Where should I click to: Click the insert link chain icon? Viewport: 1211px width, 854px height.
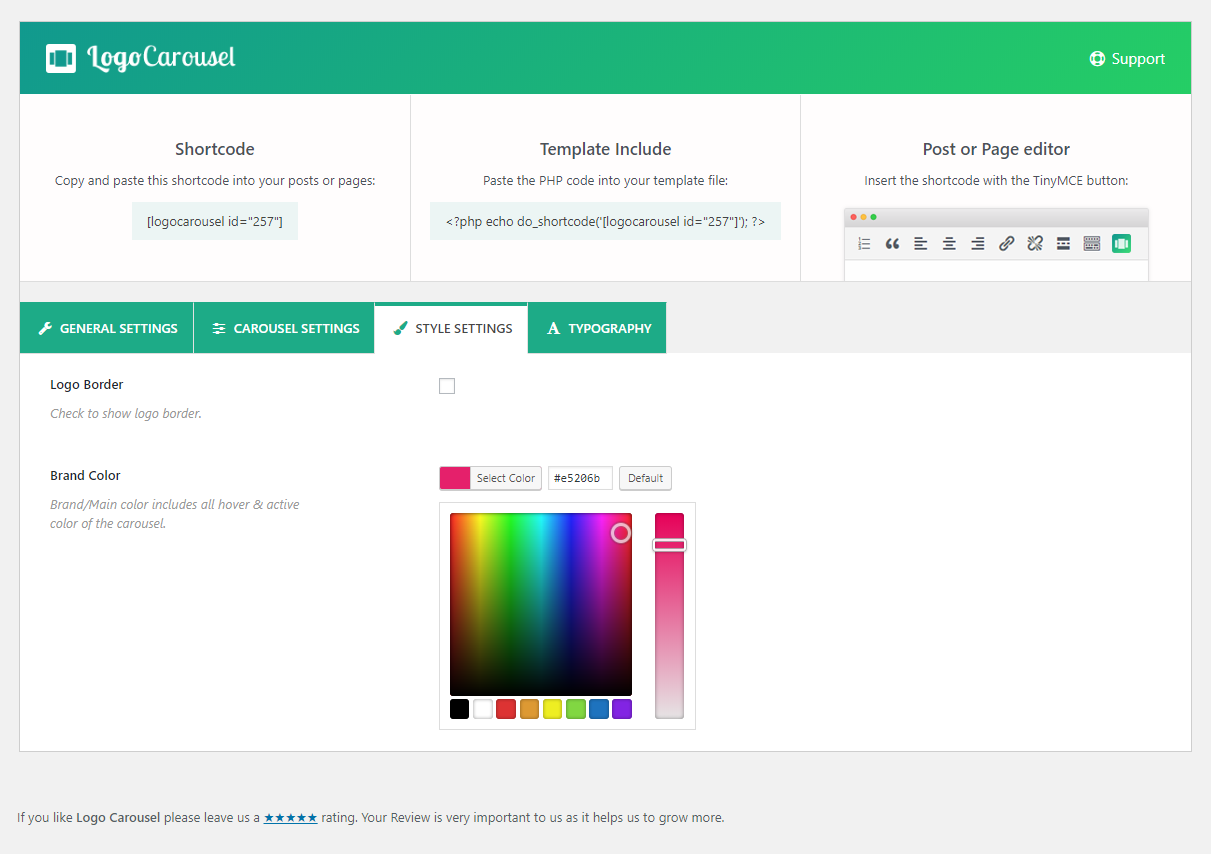[x=1007, y=243]
